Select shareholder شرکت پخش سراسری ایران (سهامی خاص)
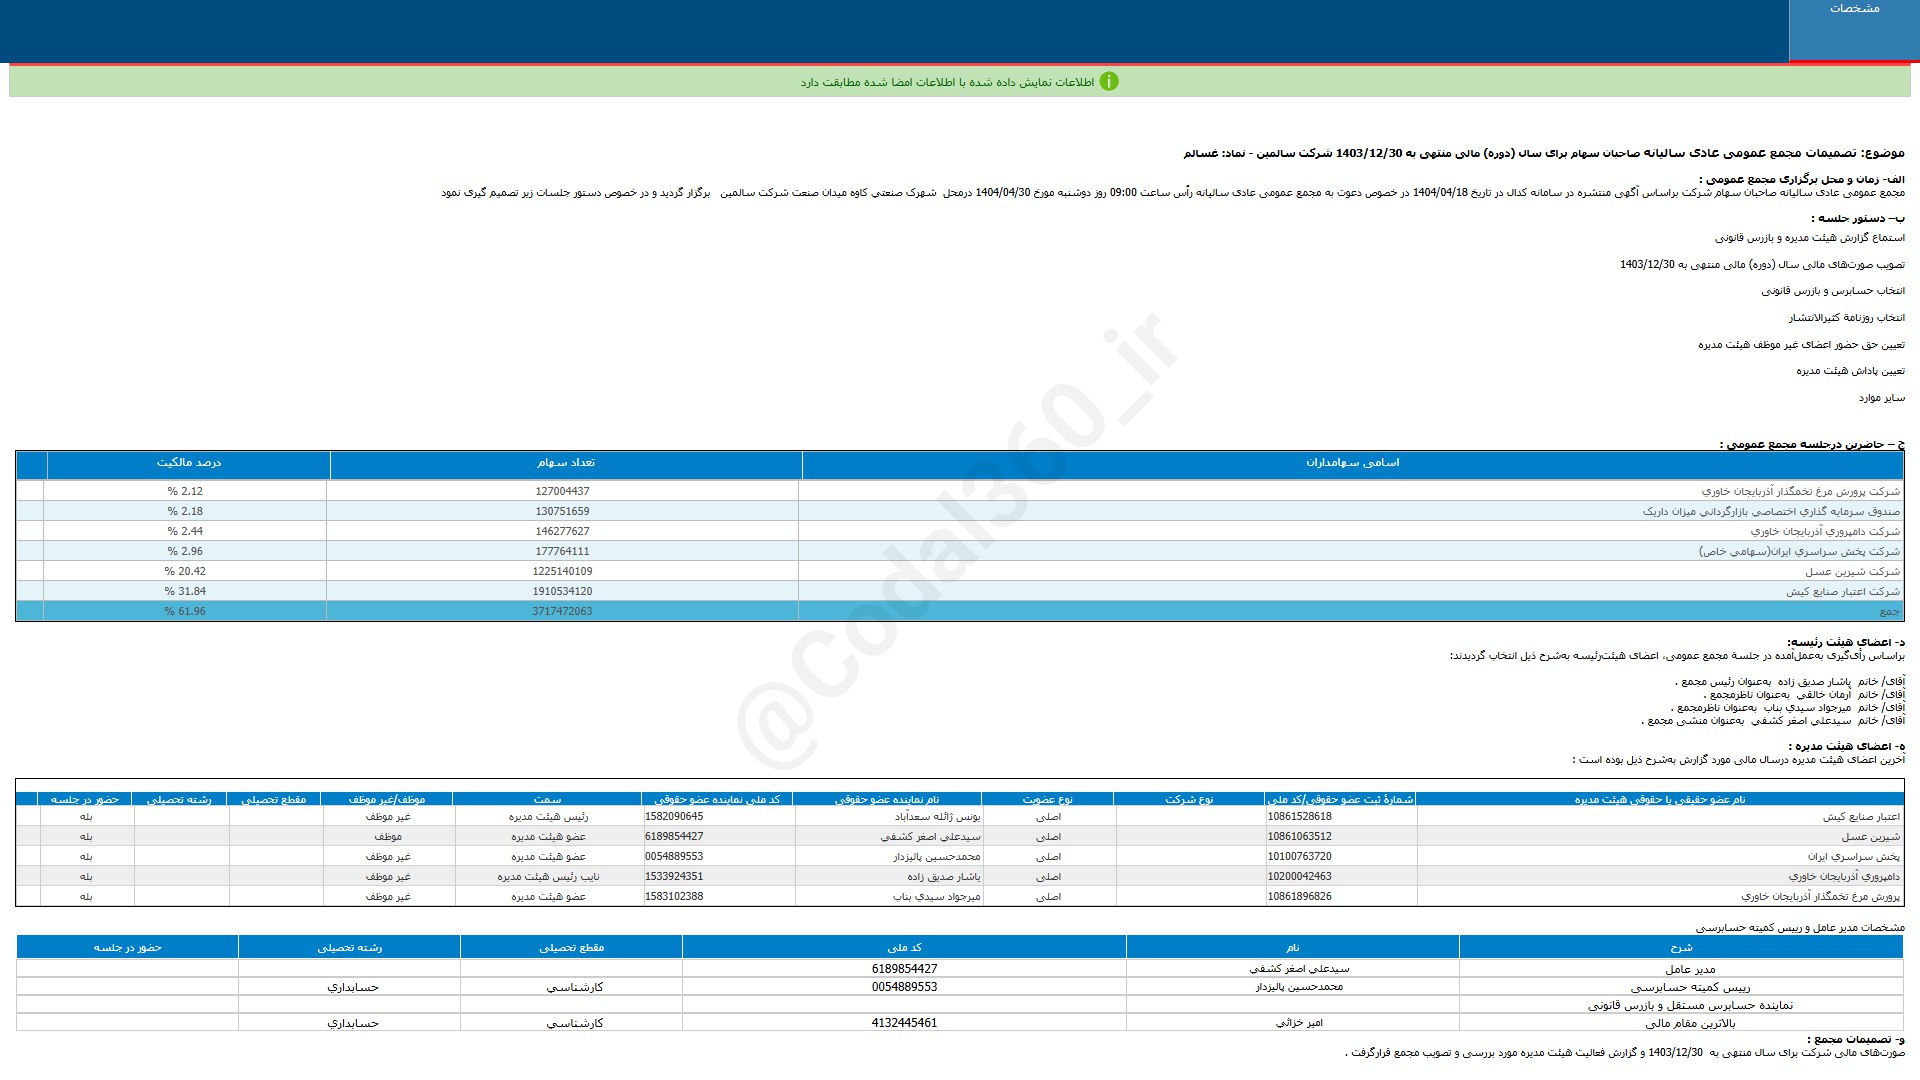This screenshot has height=1080, width=1920. click(1799, 552)
